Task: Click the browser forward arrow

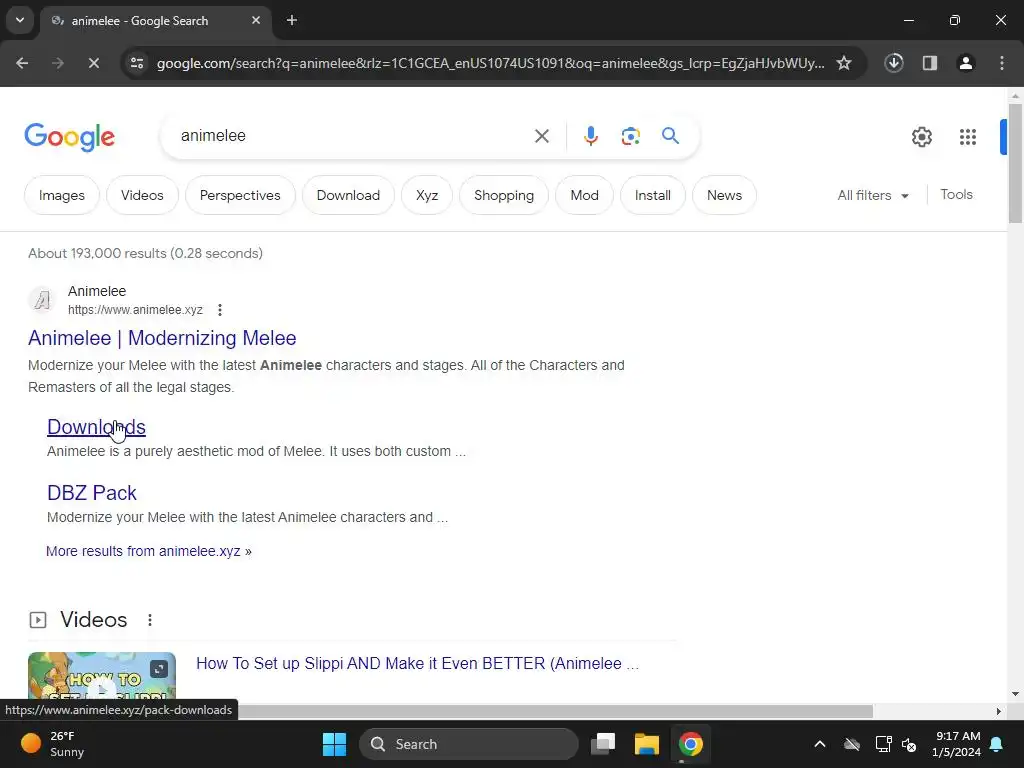Action: coord(57,63)
